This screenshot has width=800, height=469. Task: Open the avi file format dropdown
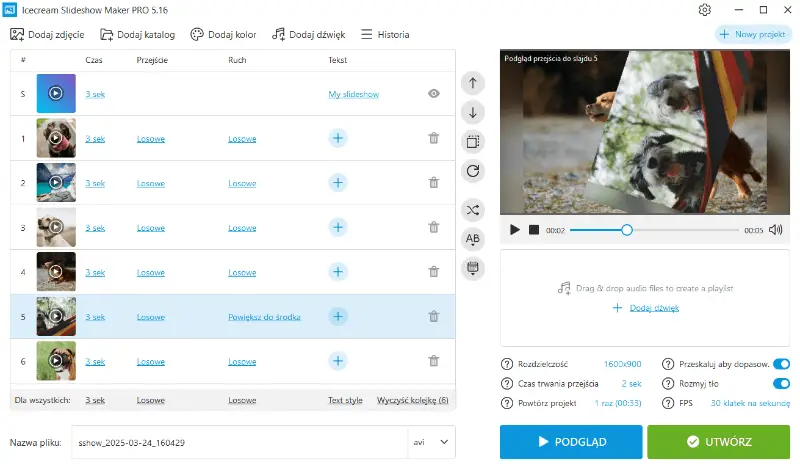pos(431,442)
